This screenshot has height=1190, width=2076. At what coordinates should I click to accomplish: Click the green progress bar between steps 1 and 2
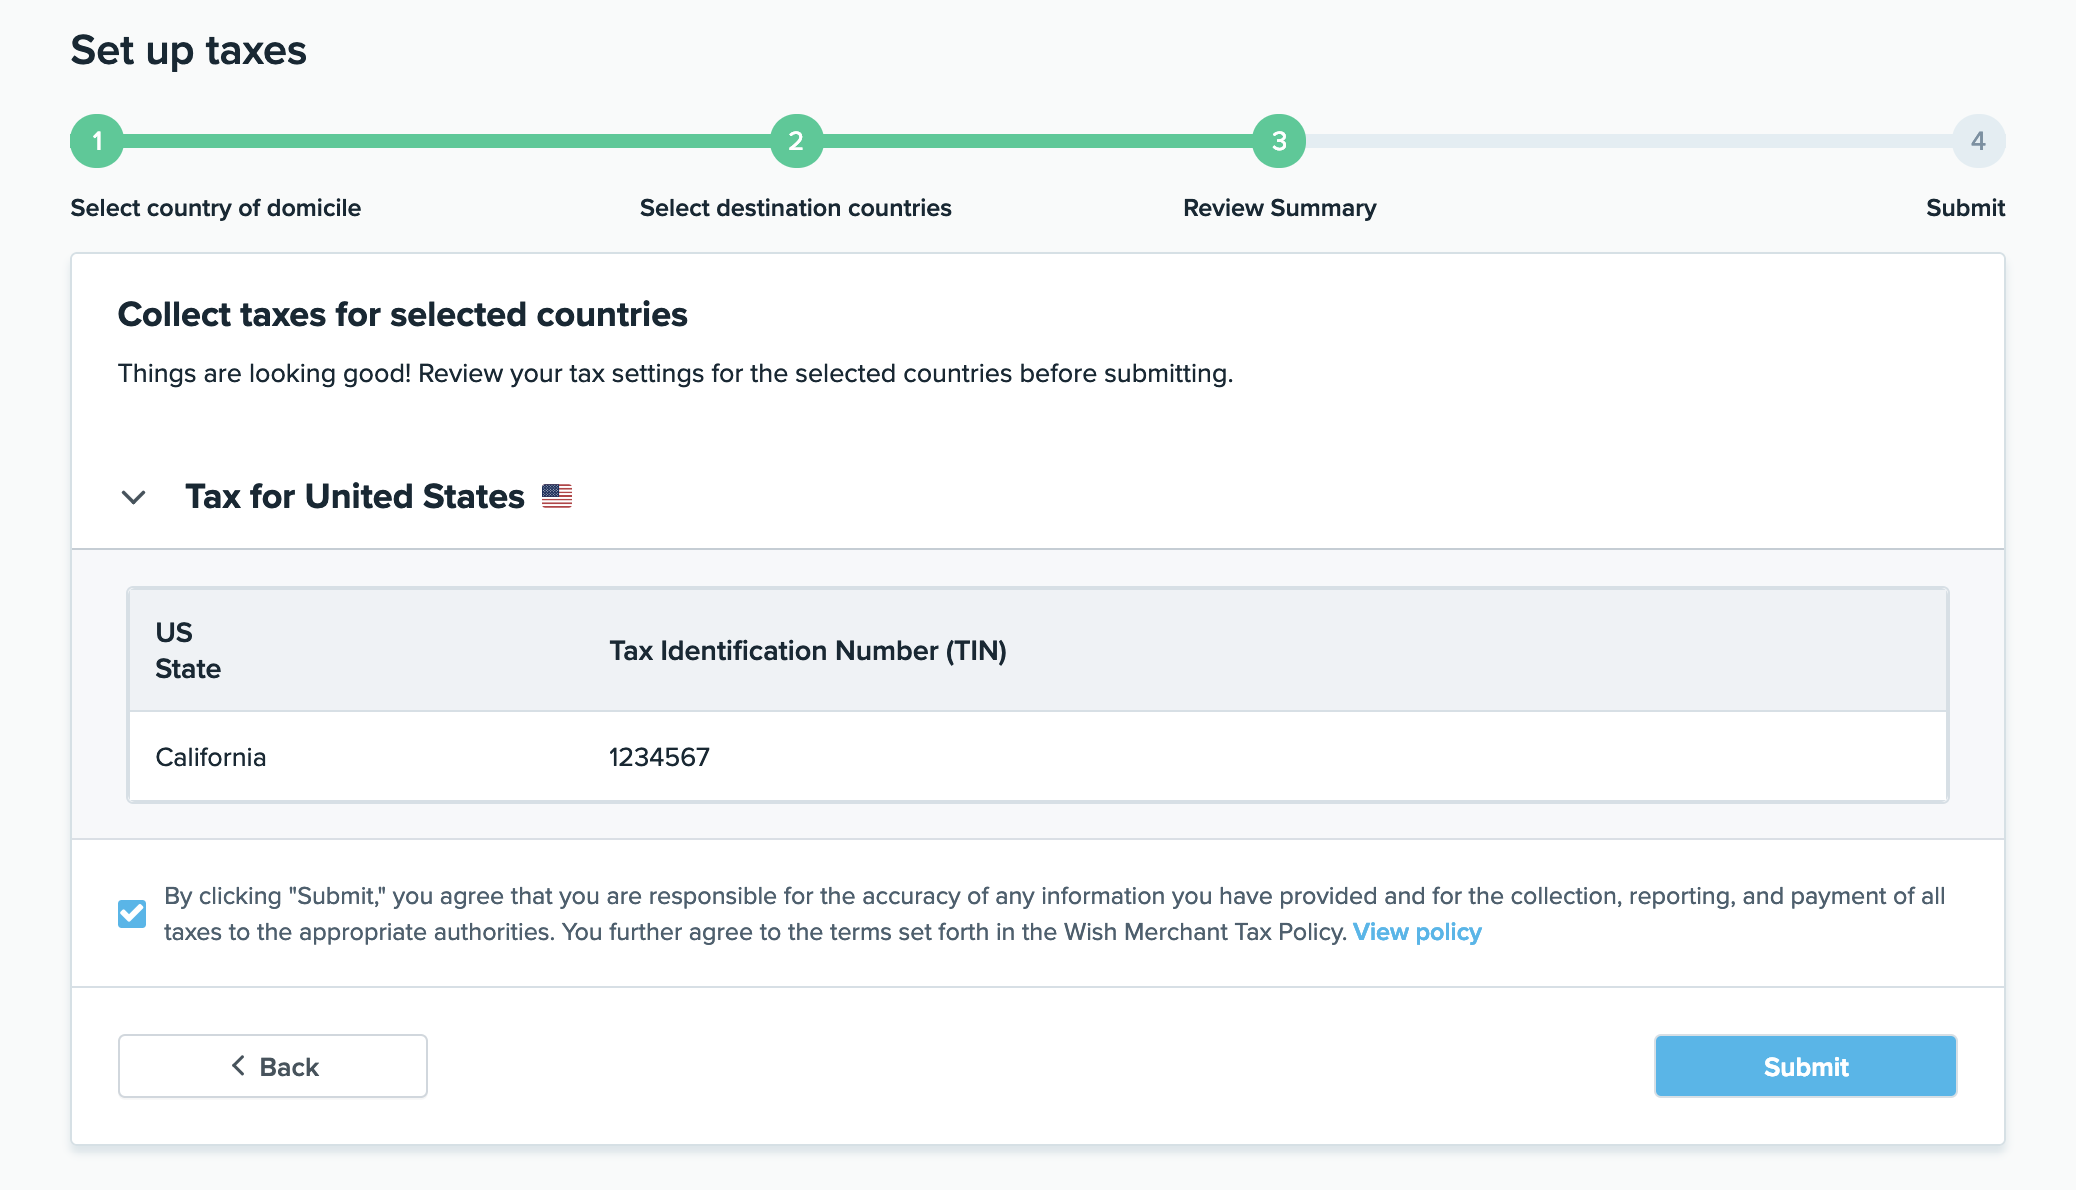446,141
